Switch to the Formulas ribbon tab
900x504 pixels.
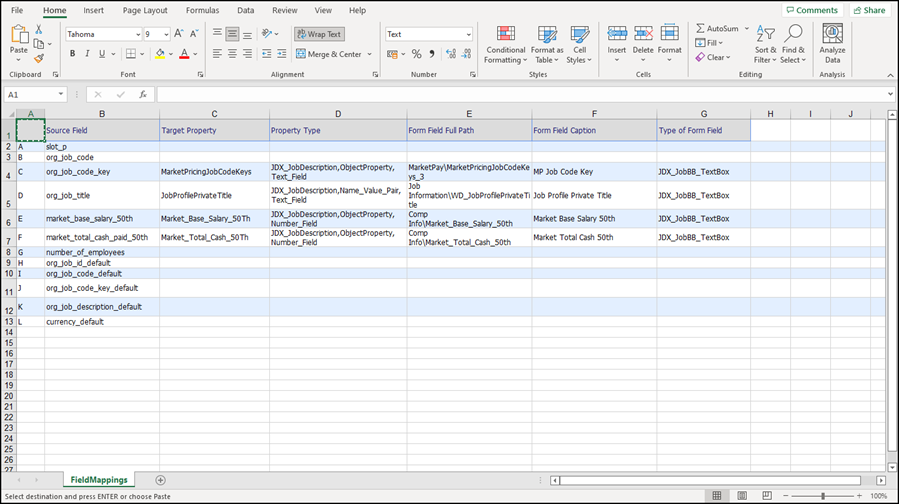pyautogui.click(x=203, y=10)
